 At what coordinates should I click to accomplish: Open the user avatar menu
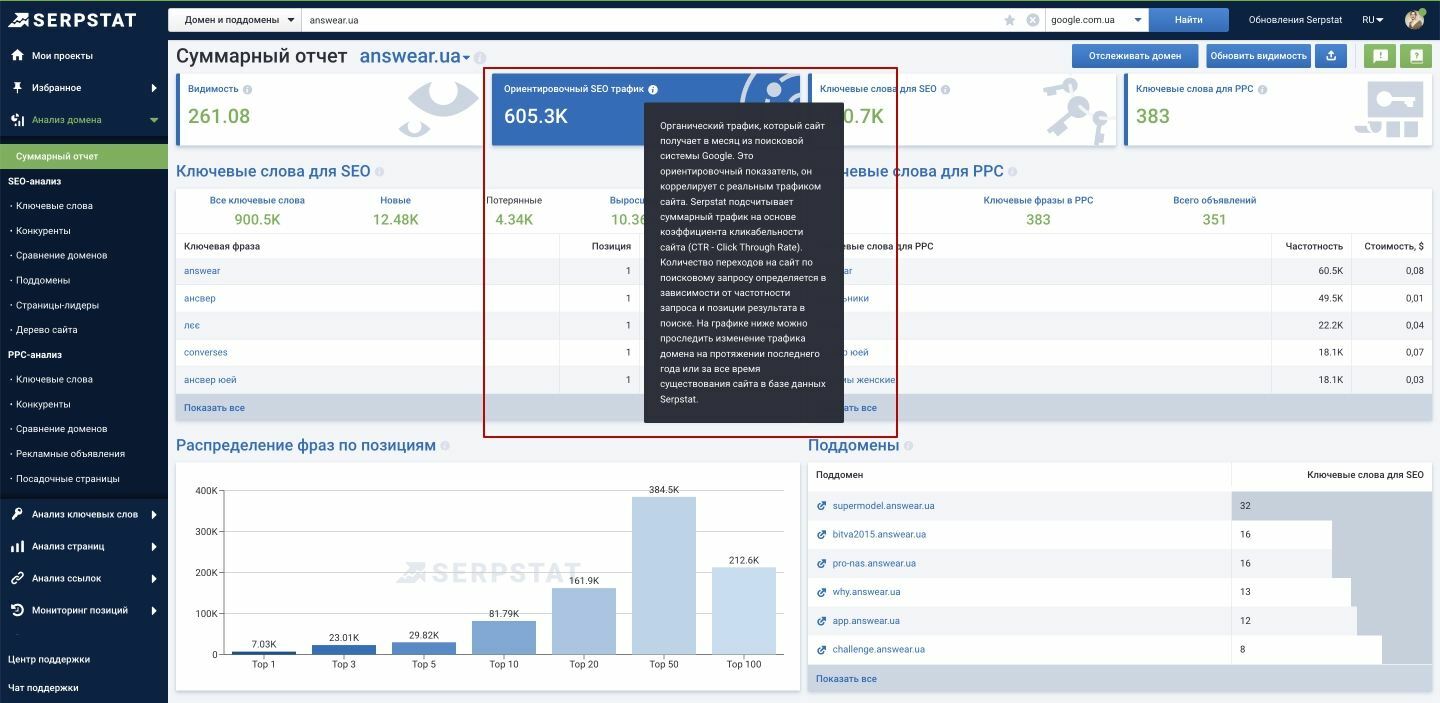pyautogui.click(x=1414, y=19)
